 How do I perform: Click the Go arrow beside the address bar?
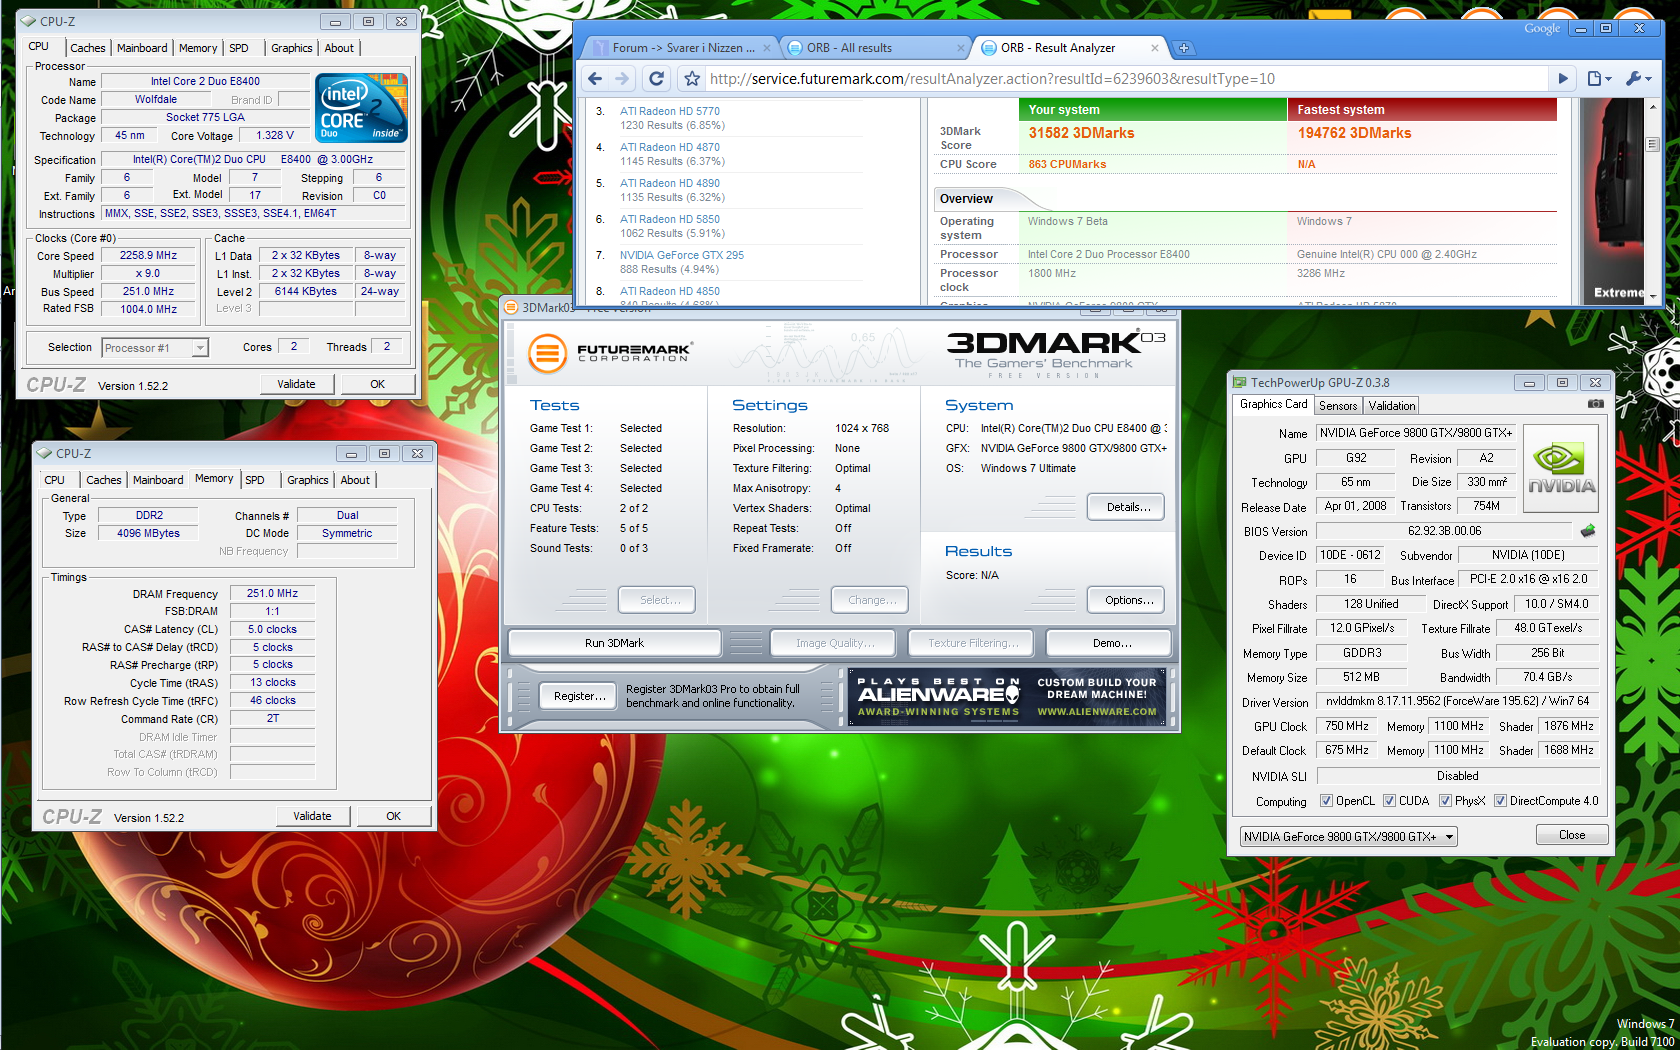click(x=1562, y=79)
